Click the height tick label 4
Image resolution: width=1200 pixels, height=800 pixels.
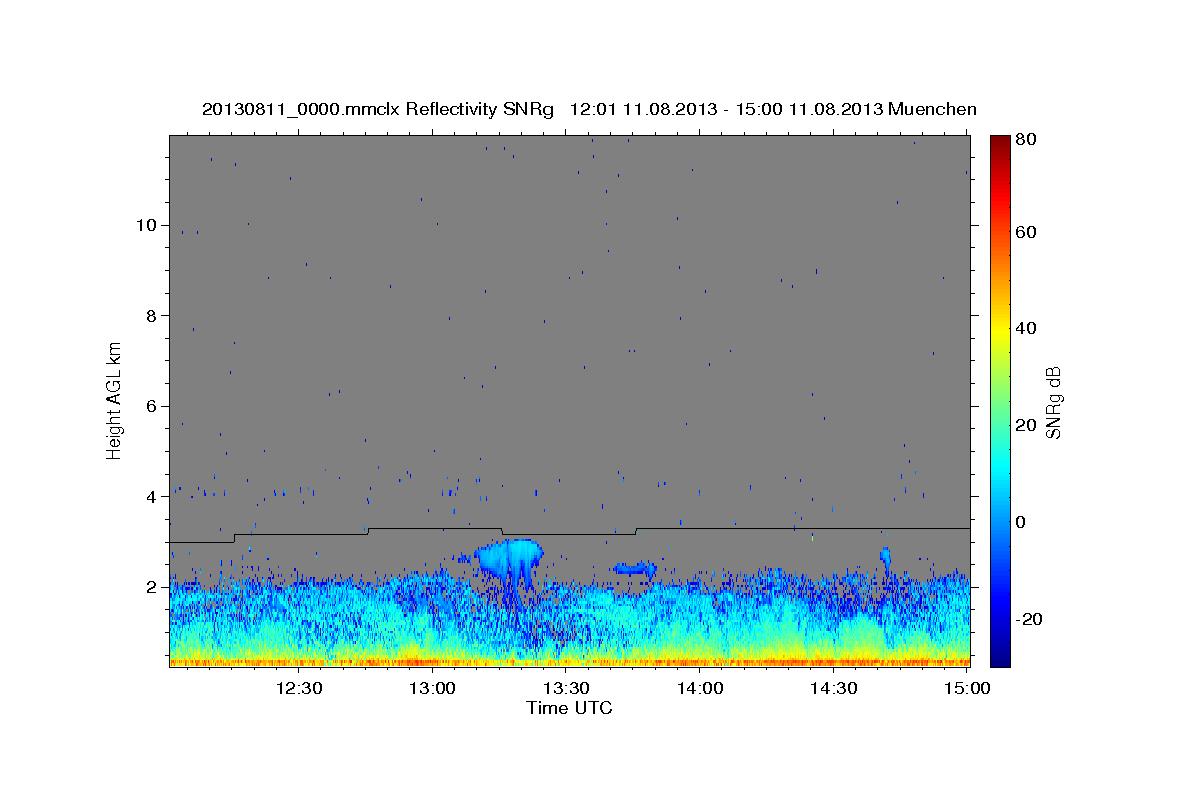(x=151, y=497)
